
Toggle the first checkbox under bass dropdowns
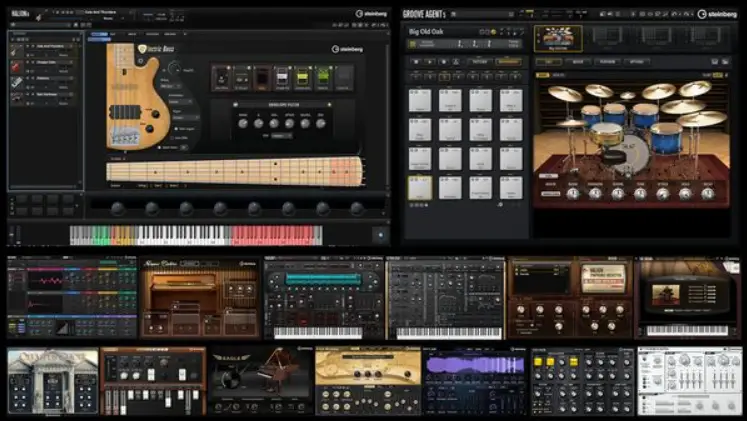(175, 129)
